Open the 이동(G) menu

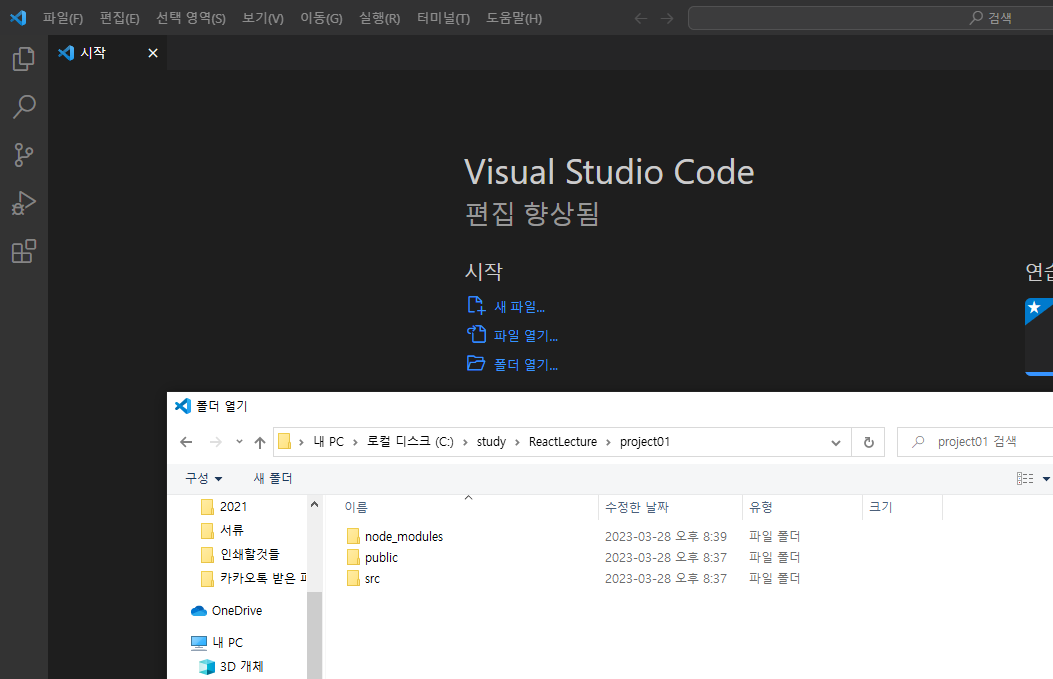321,18
